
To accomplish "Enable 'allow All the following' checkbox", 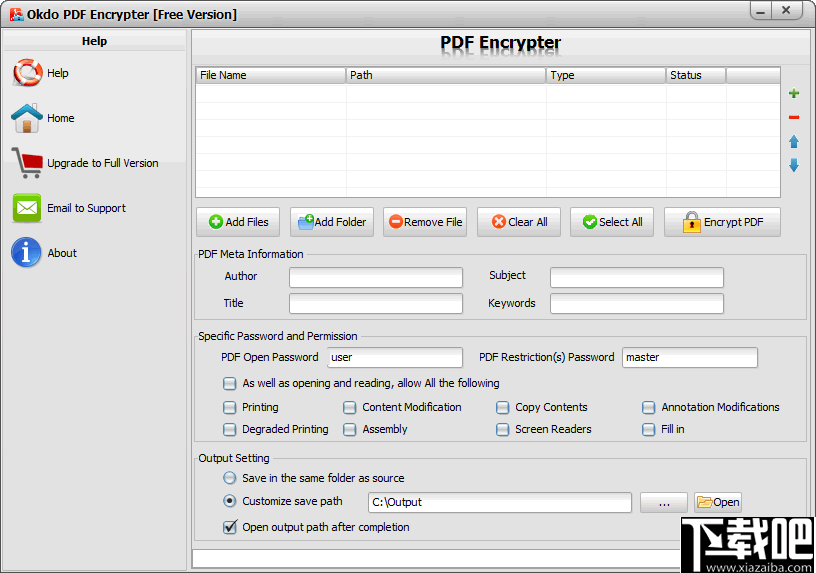I will (x=230, y=384).
